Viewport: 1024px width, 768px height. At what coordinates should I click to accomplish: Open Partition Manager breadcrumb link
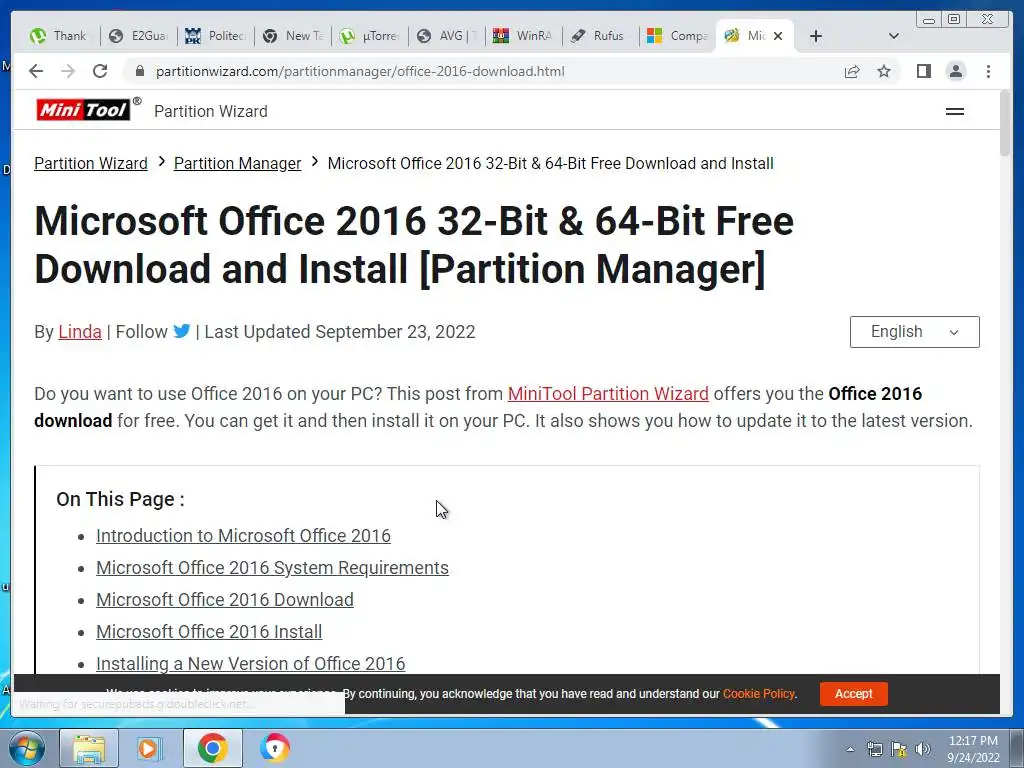pos(238,163)
